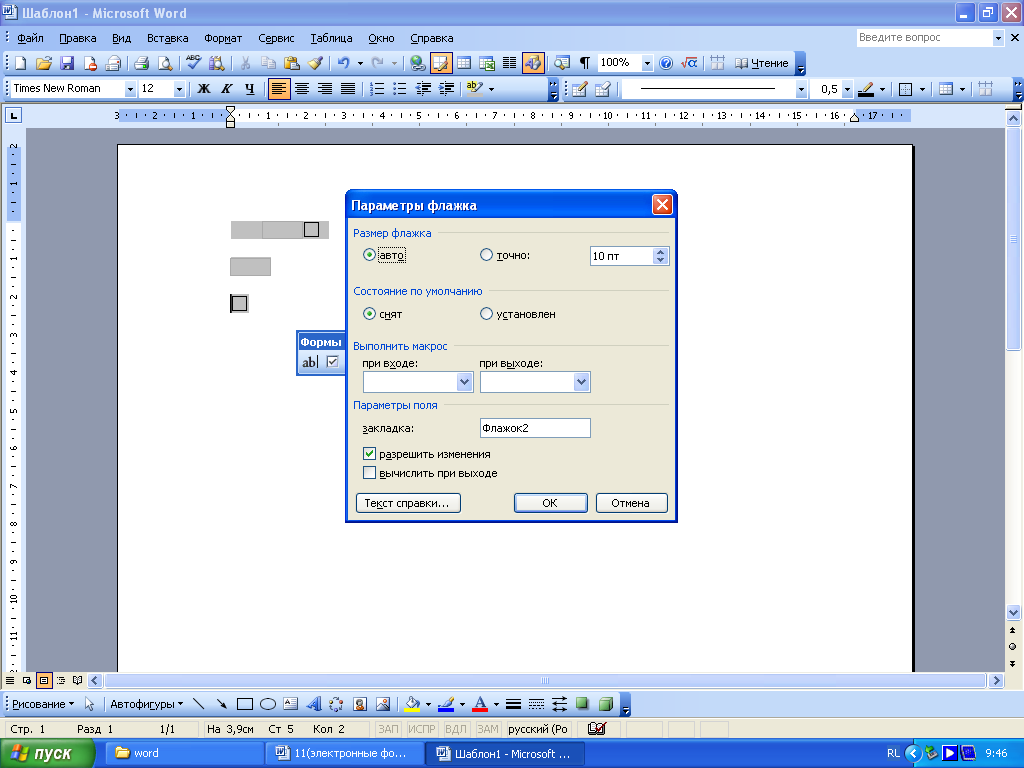This screenshot has height=768, width=1024.
Task: Click the Format Painter brush icon
Action: pyautogui.click(x=315, y=63)
